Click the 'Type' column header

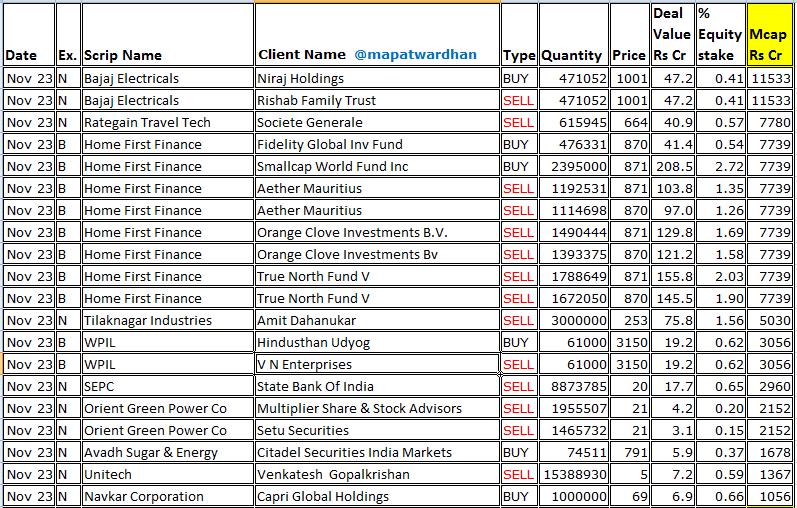point(519,35)
